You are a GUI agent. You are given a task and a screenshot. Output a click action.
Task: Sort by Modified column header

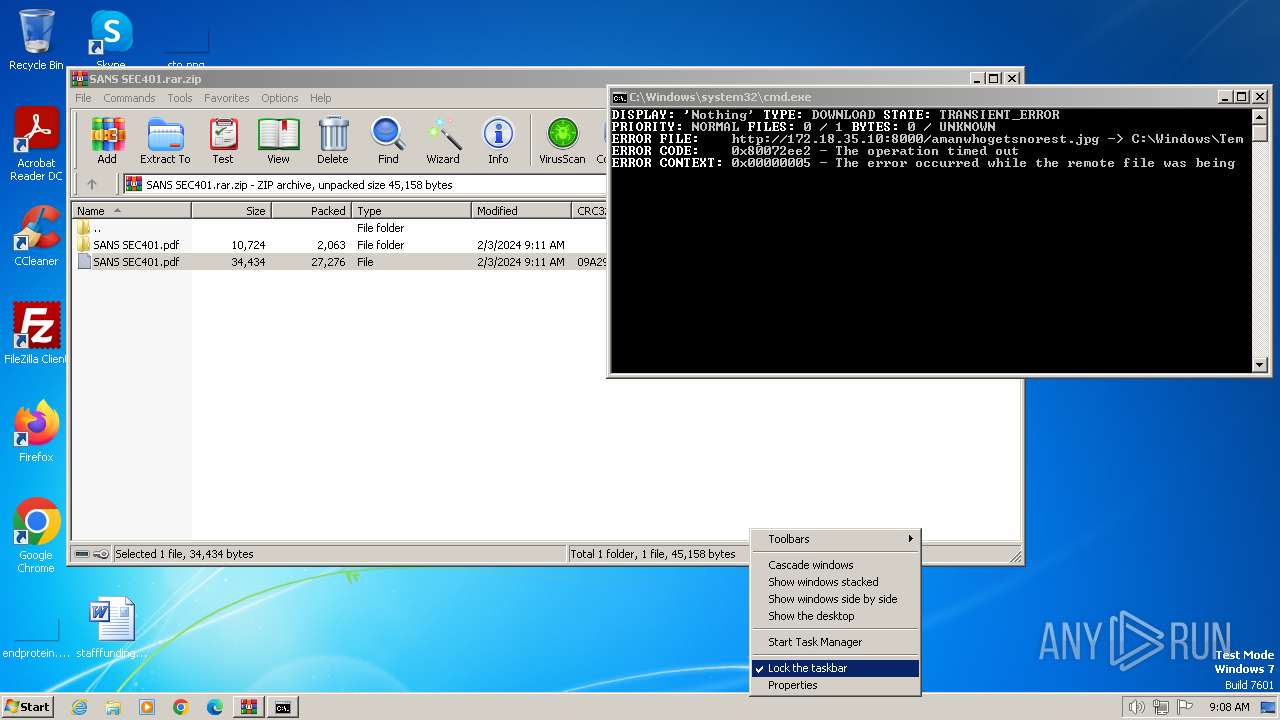point(521,211)
